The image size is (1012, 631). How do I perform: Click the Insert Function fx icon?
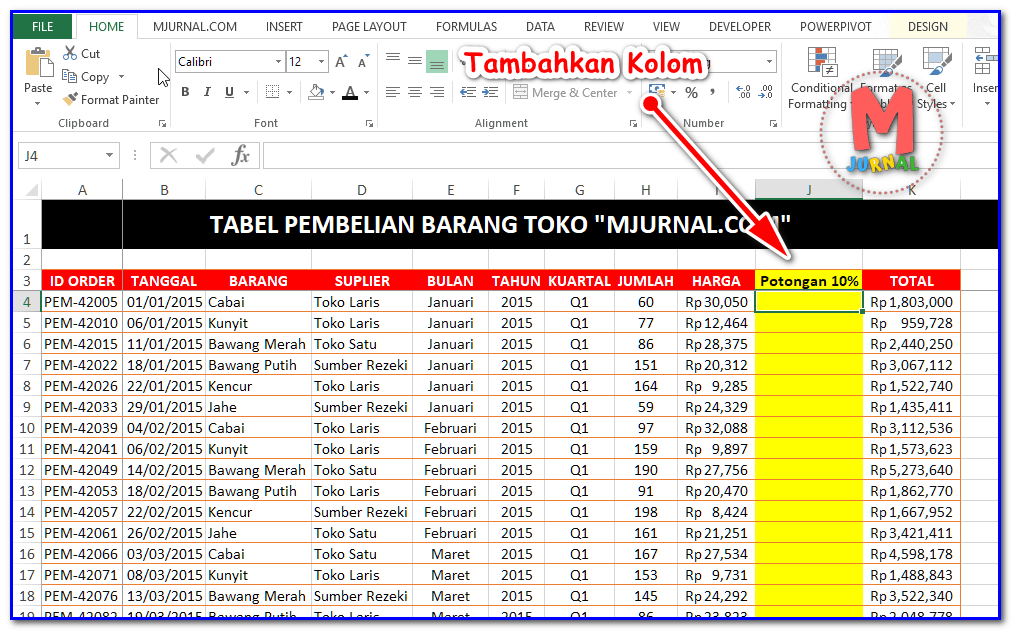(241, 155)
